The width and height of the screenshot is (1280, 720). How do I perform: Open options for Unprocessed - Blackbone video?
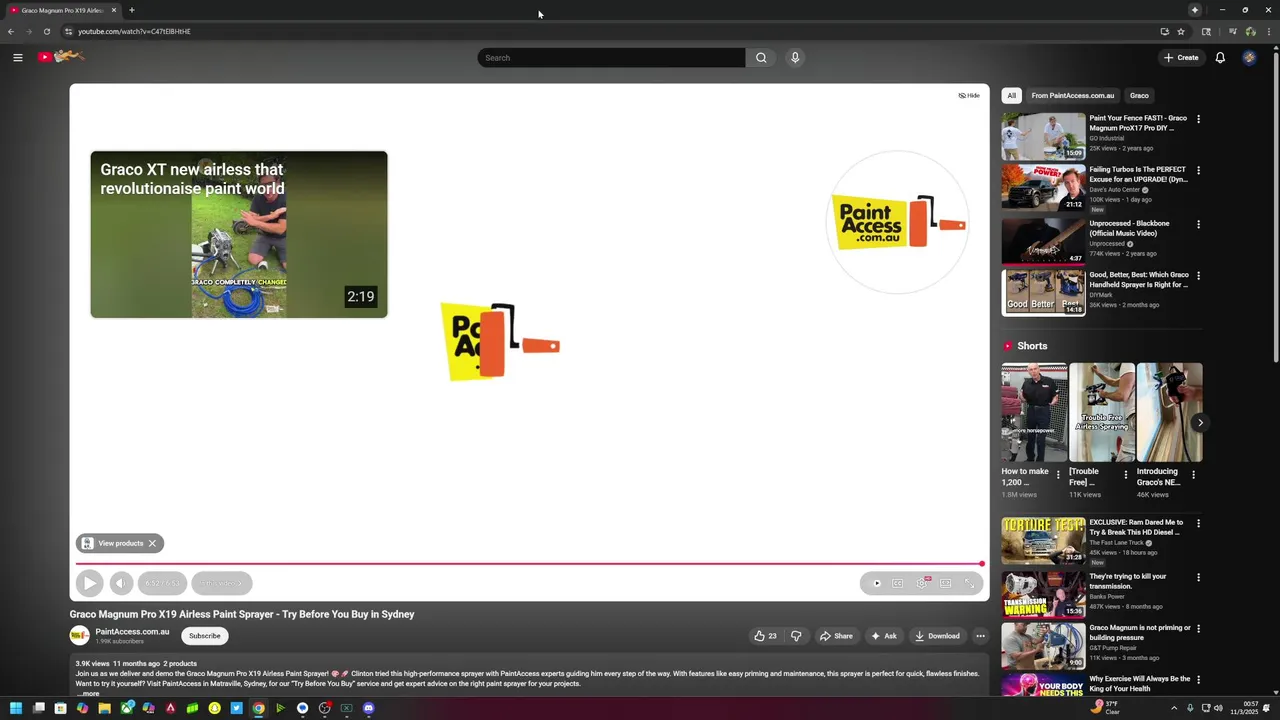(1198, 225)
